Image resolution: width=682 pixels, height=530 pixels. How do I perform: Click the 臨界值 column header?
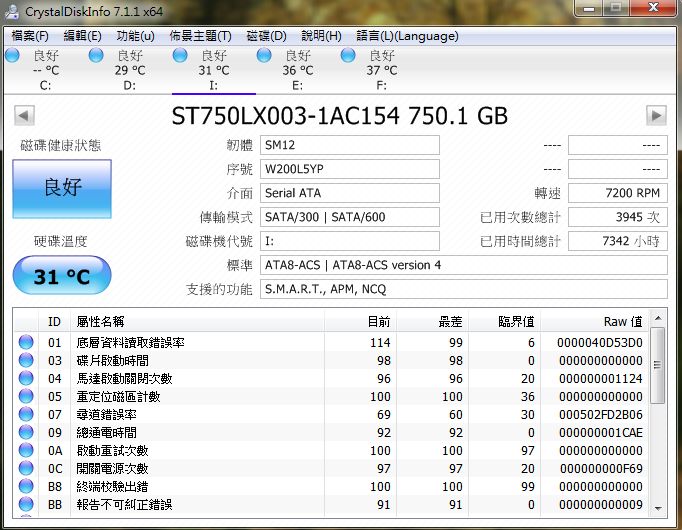click(x=505, y=322)
